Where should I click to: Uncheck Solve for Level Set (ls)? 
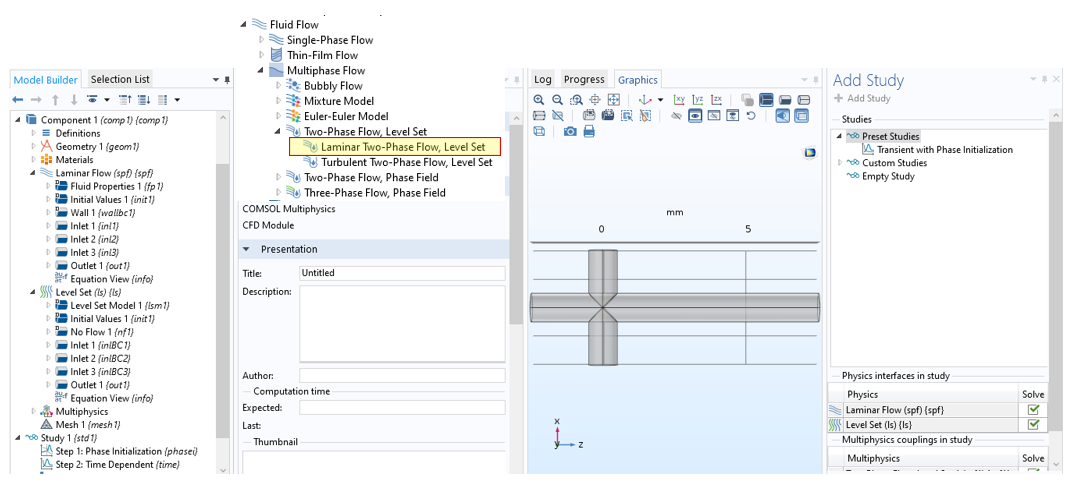coord(1033,425)
